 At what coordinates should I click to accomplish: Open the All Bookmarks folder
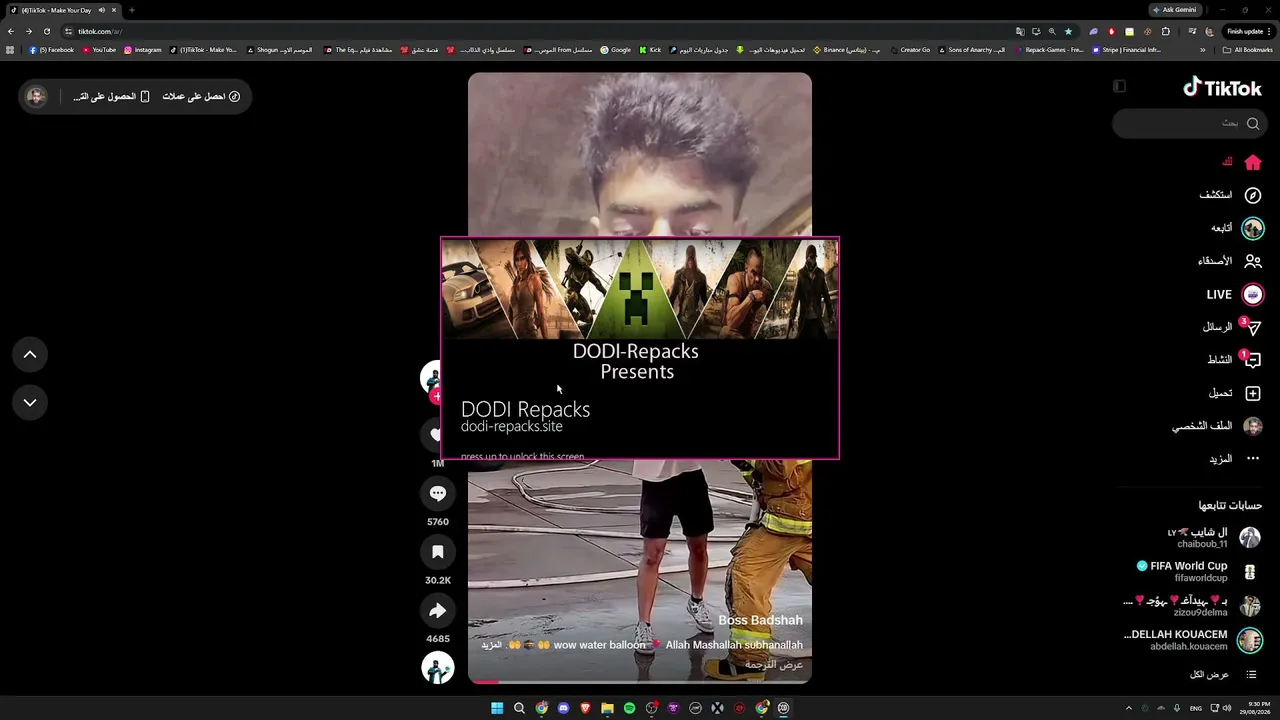pos(1248,49)
